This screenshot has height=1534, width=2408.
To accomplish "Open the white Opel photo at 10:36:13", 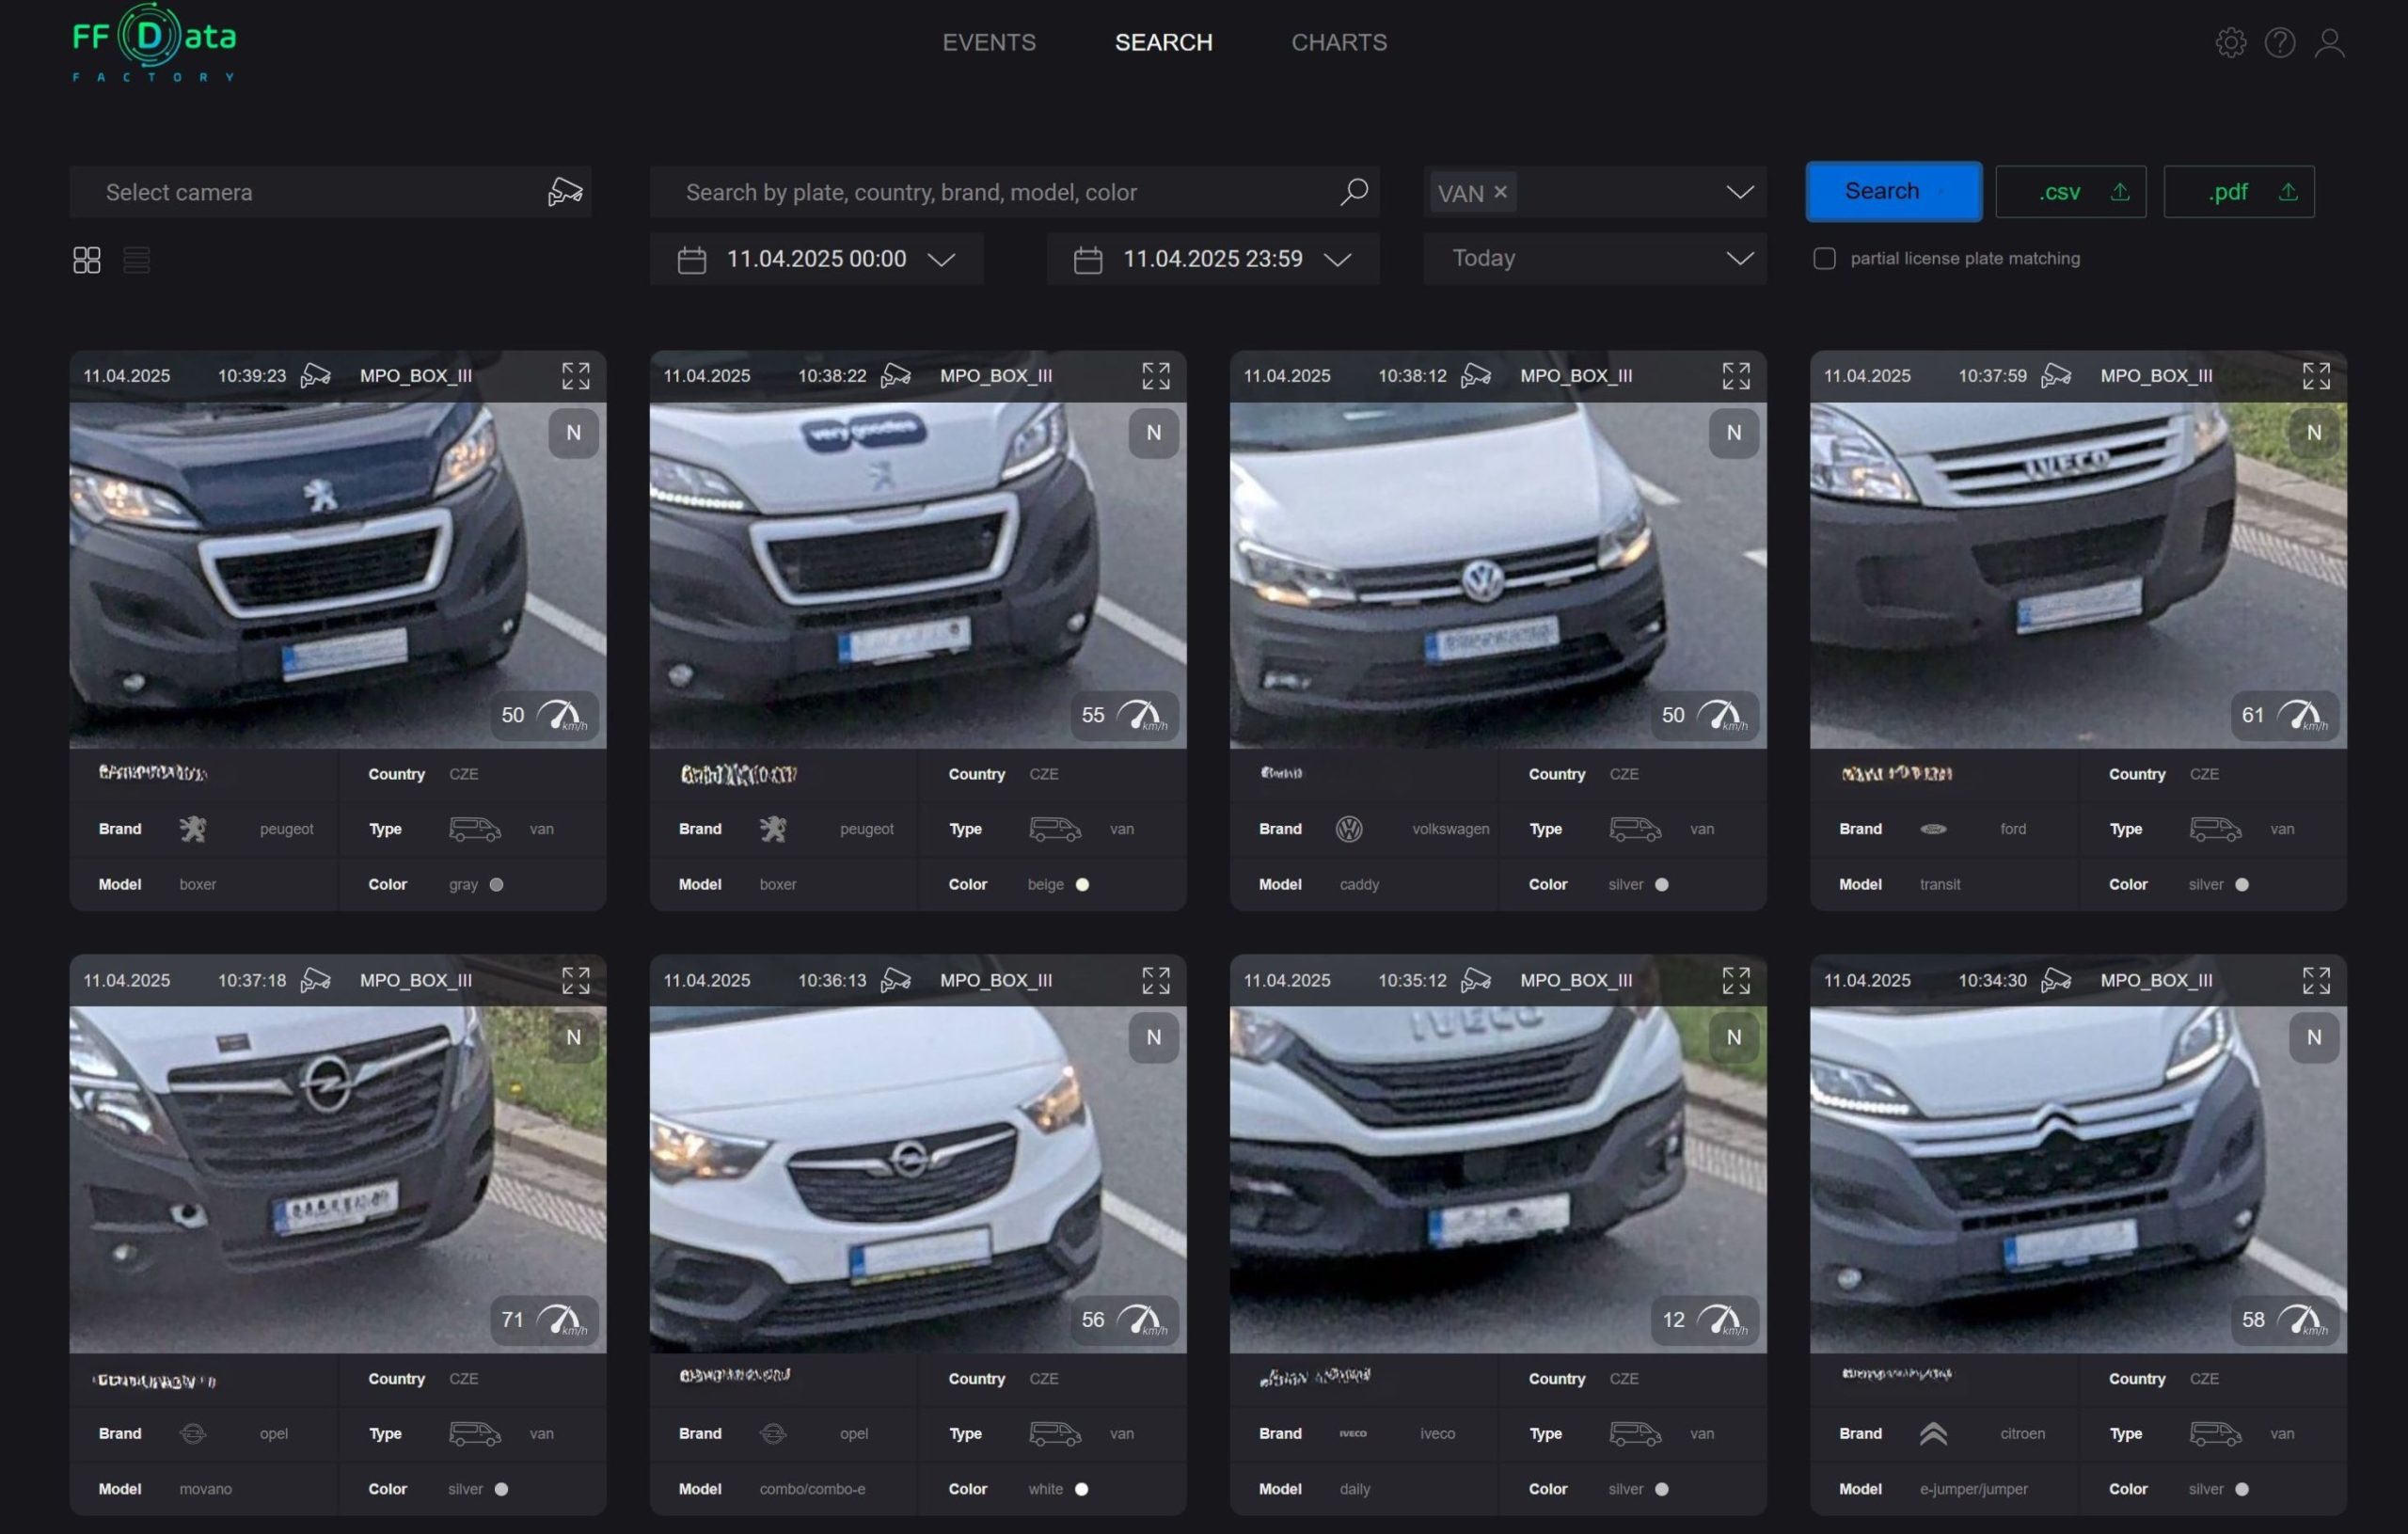I will 917,1180.
